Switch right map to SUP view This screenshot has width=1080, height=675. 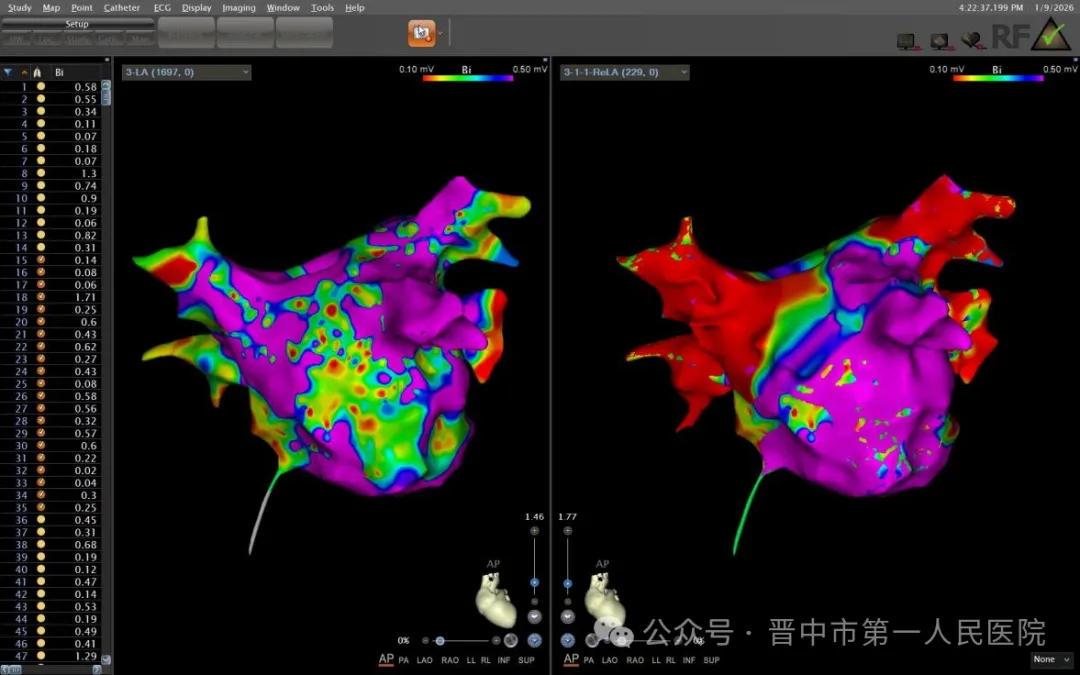click(711, 660)
